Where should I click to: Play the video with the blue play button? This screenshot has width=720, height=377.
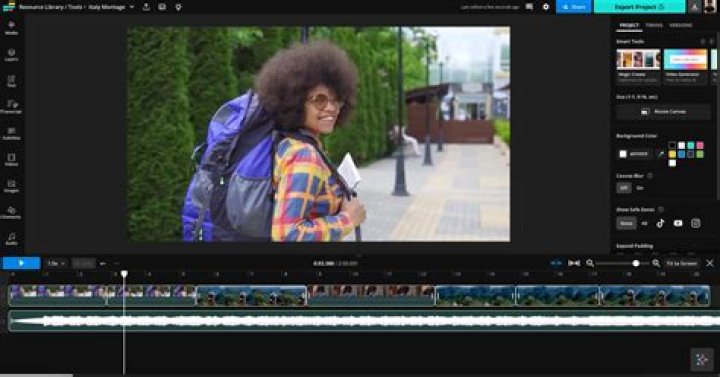point(21,263)
